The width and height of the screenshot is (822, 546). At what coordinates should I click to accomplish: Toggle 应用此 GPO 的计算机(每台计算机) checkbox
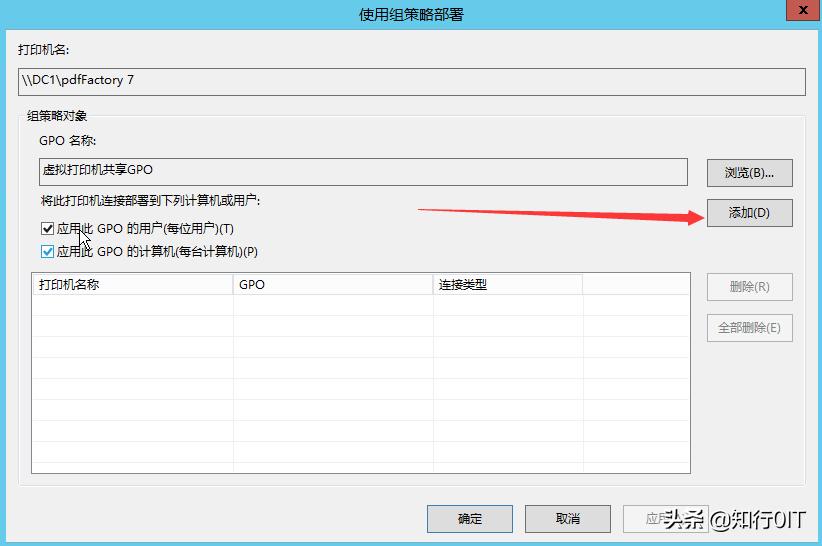tap(47, 252)
